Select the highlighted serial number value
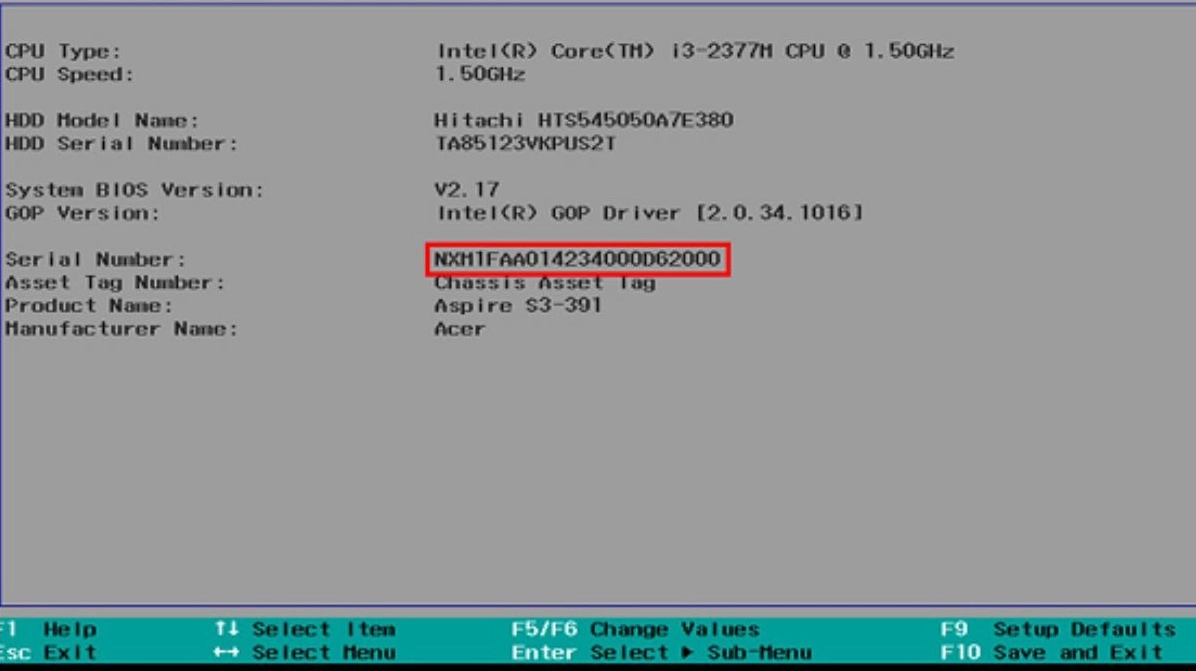This screenshot has height=671, width=1196. [577, 260]
